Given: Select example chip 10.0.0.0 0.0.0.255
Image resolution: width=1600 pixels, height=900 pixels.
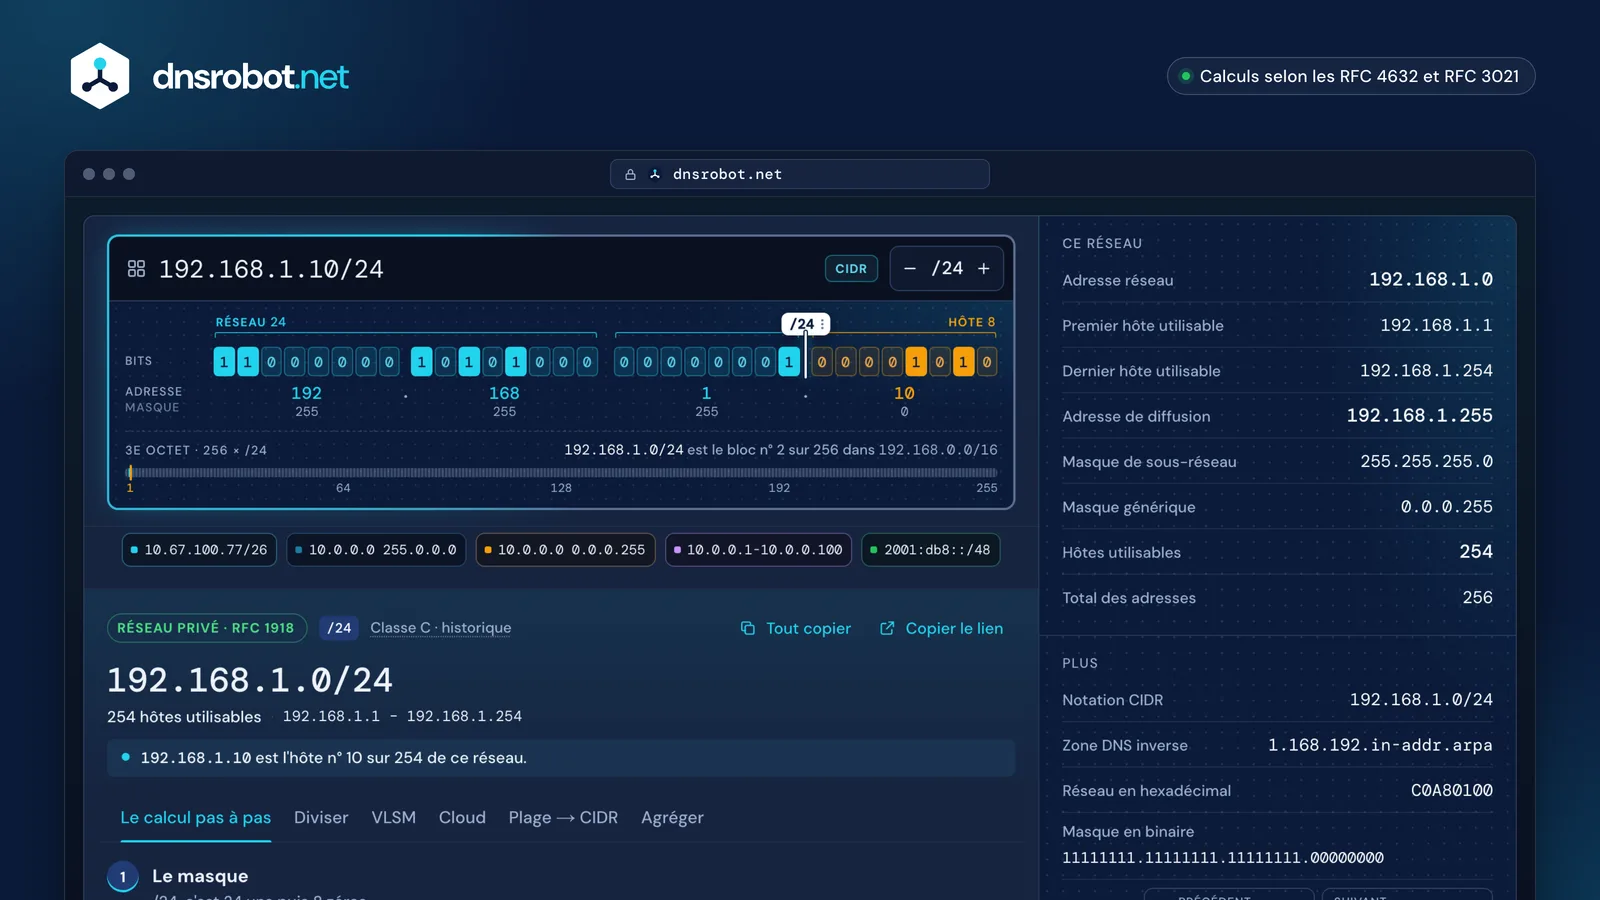Looking at the screenshot, I should [x=565, y=550].
